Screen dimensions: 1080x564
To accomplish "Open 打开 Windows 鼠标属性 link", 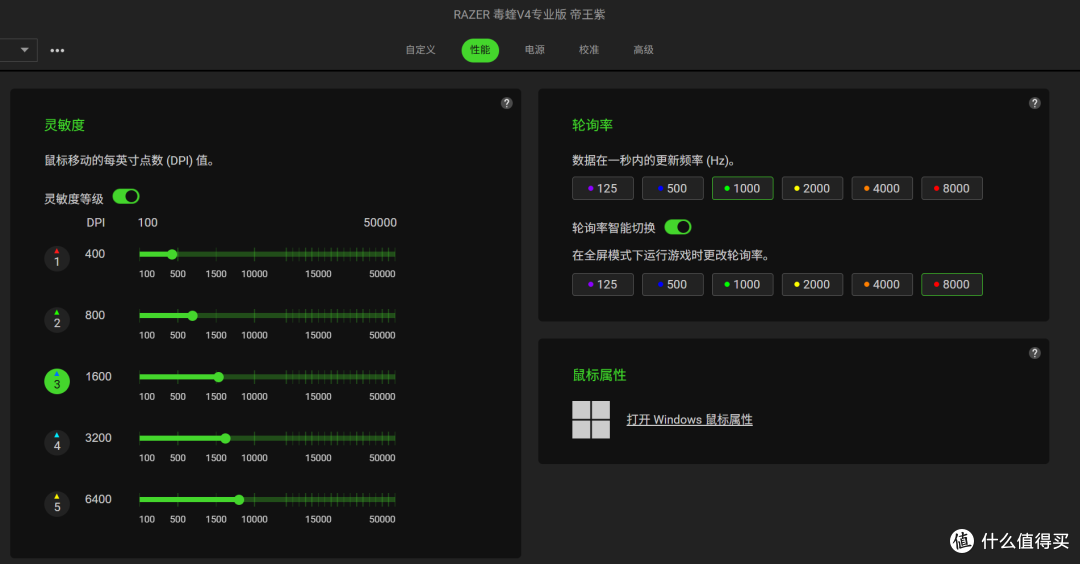I will [x=689, y=419].
